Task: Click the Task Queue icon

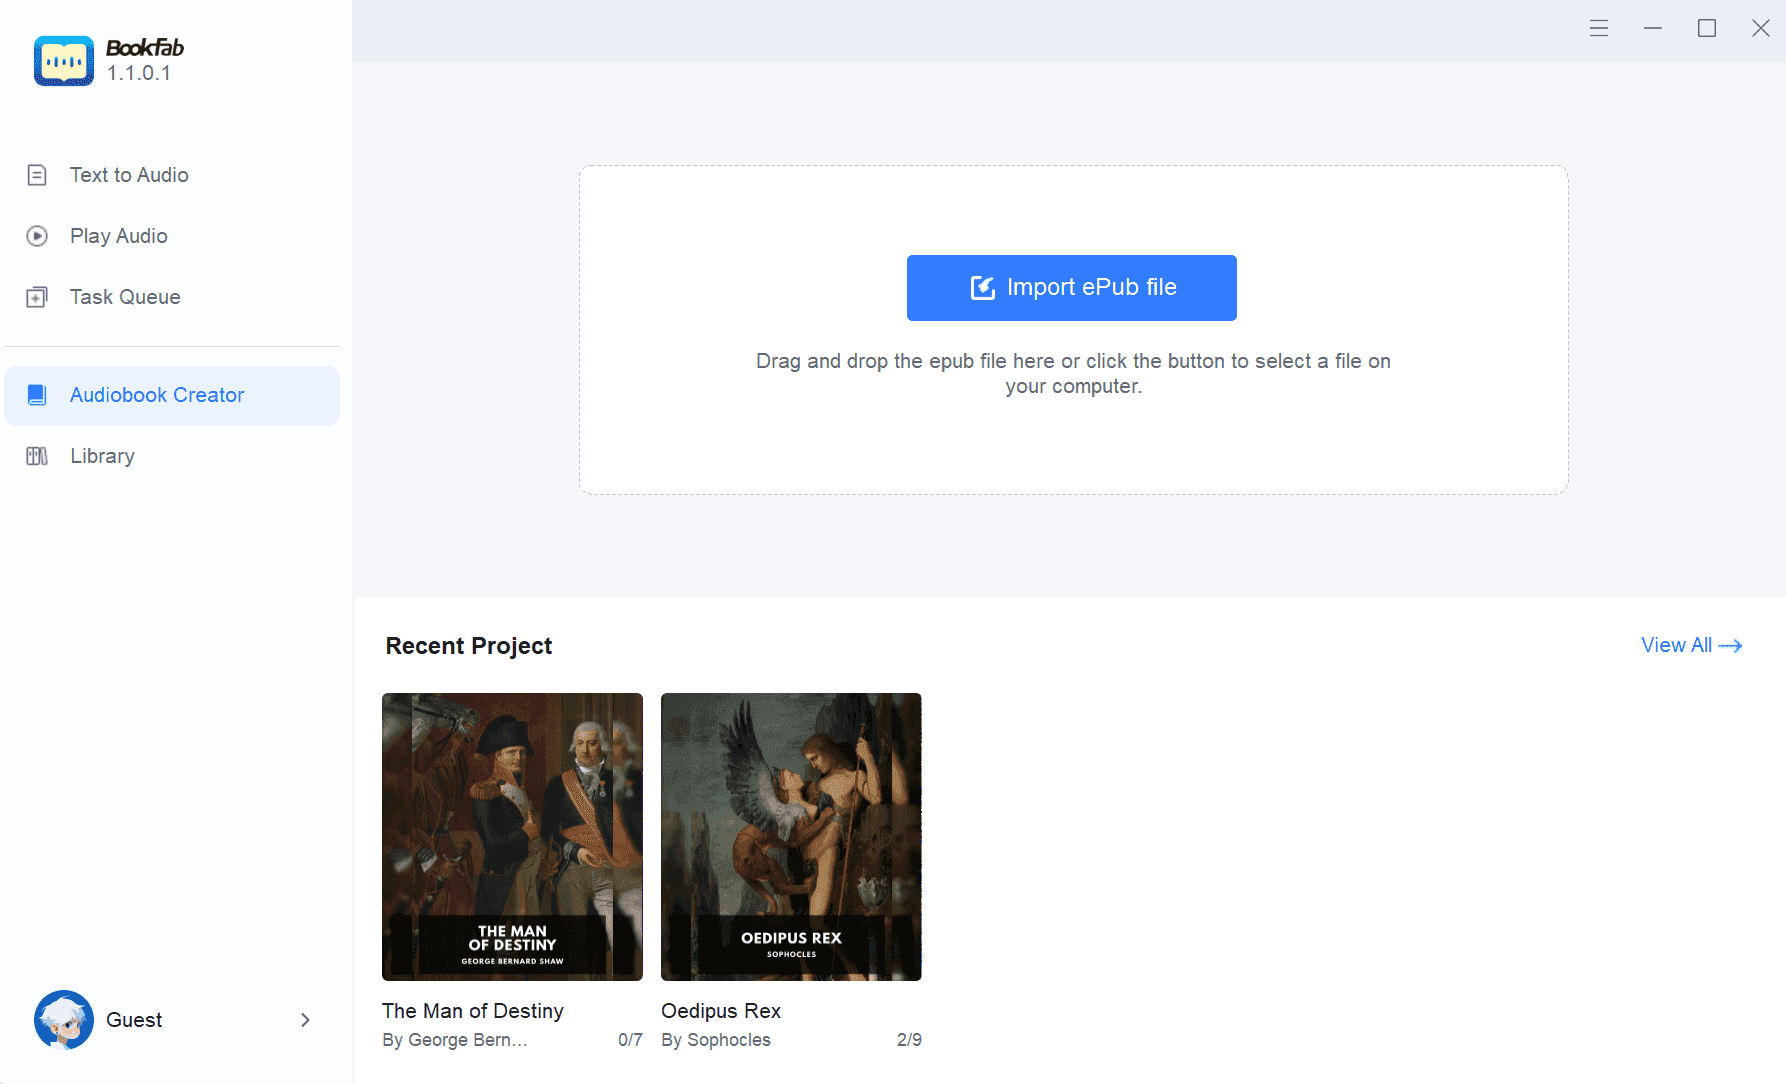Action: tap(37, 297)
